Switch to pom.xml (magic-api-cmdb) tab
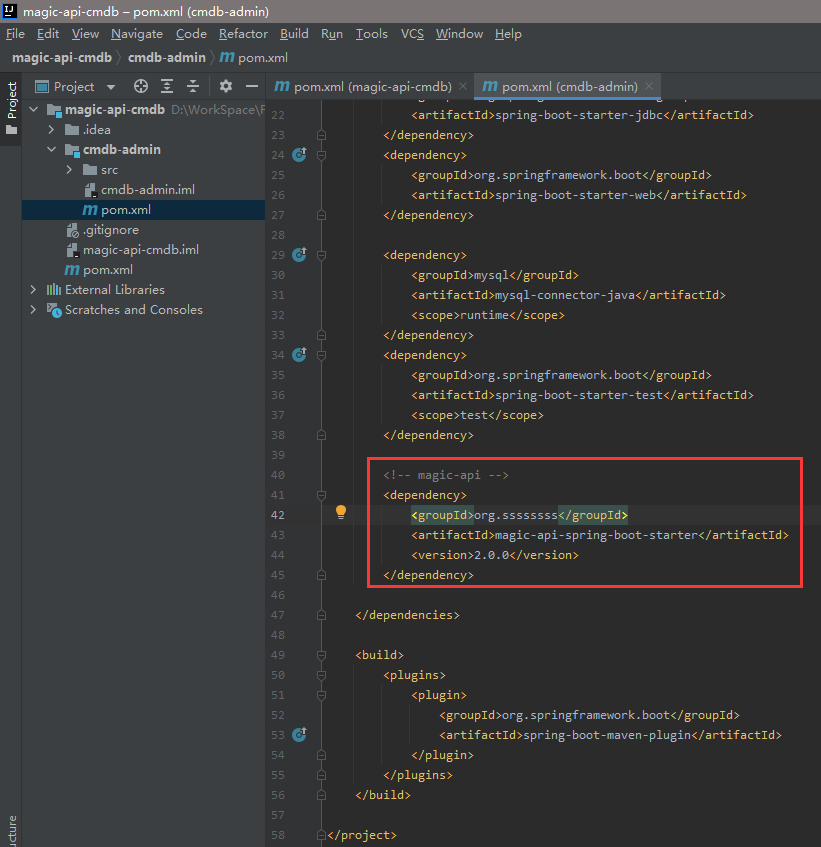821x847 pixels. click(x=371, y=86)
